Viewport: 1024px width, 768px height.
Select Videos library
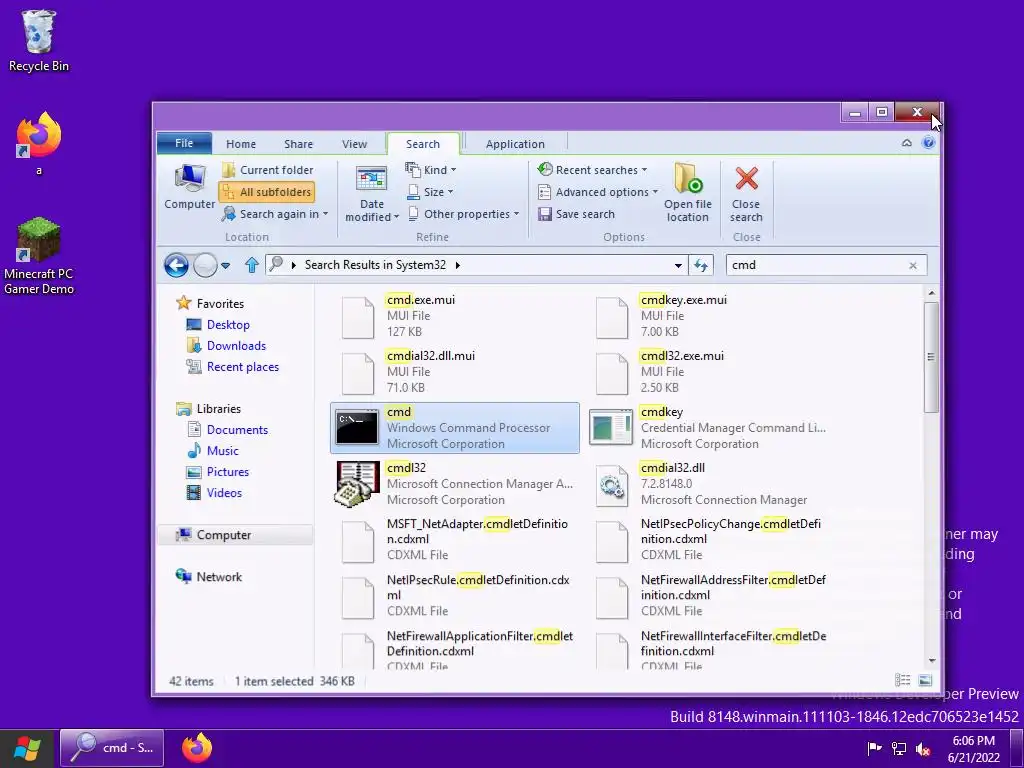tap(224, 492)
